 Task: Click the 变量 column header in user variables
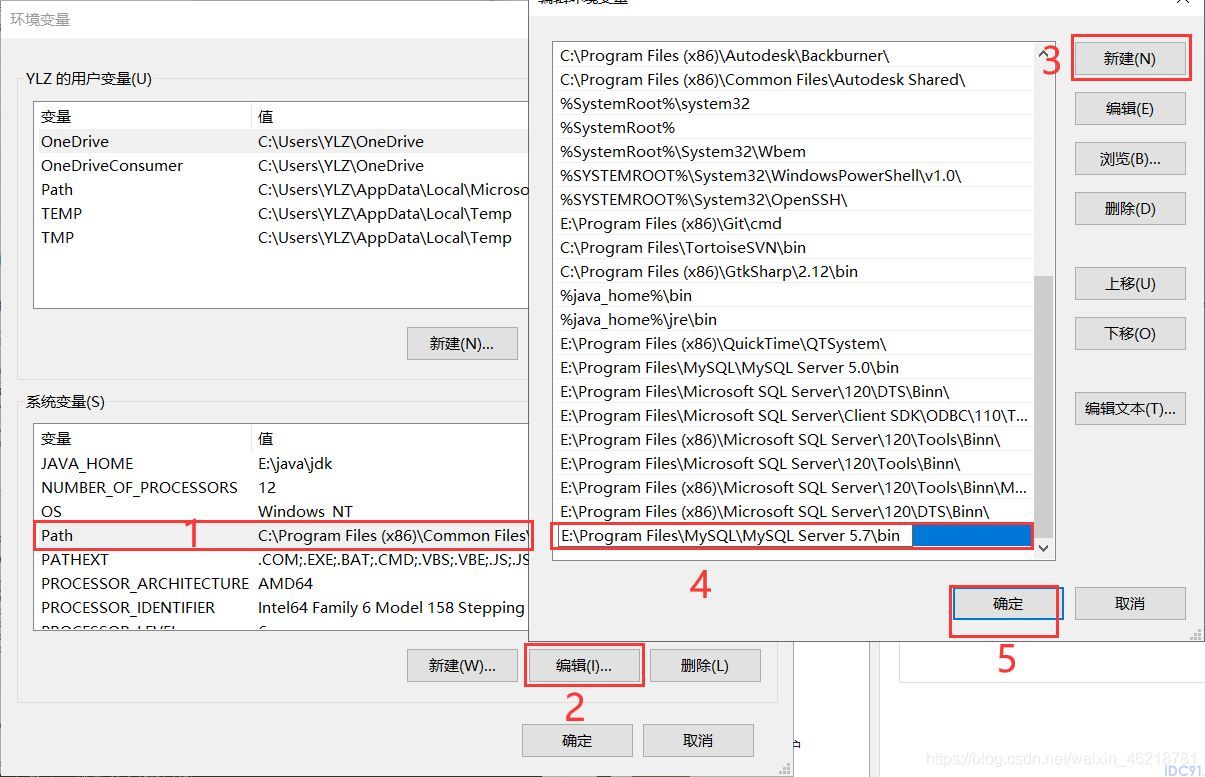(x=142, y=117)
